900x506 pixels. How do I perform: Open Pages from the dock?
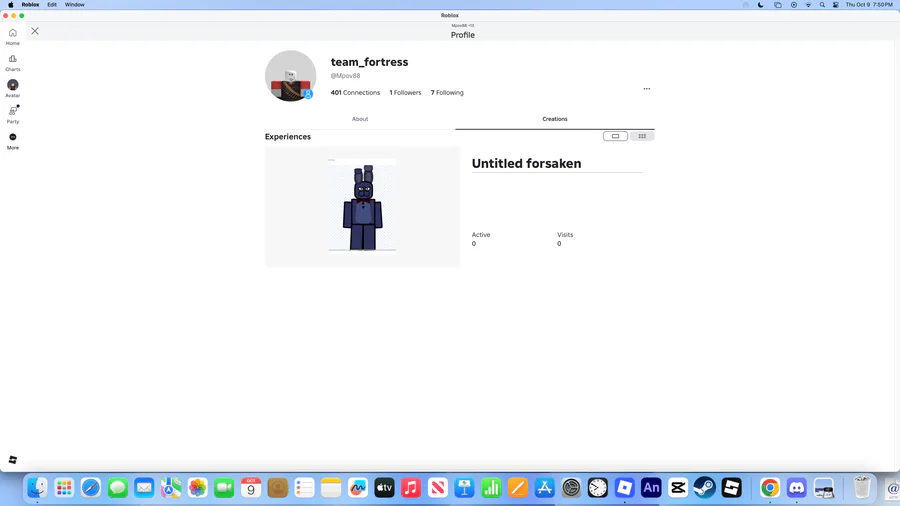(518, 488)
